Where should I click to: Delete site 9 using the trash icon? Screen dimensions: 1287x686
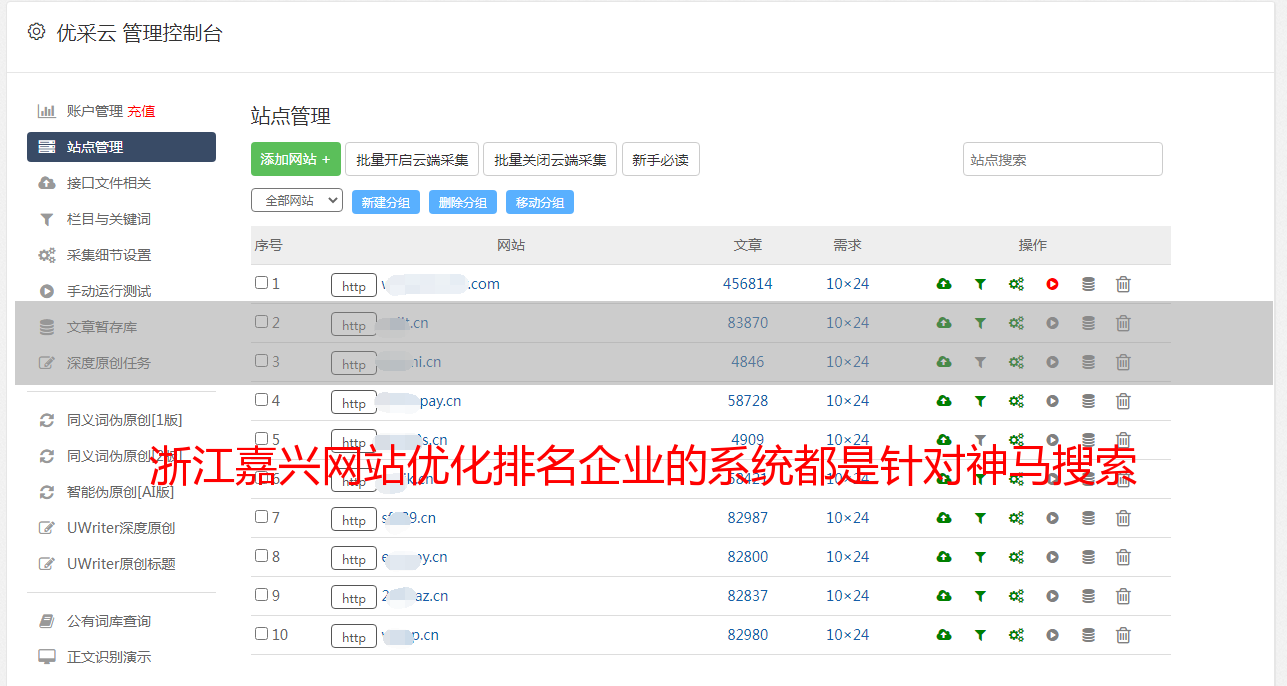coord(1123,596)
